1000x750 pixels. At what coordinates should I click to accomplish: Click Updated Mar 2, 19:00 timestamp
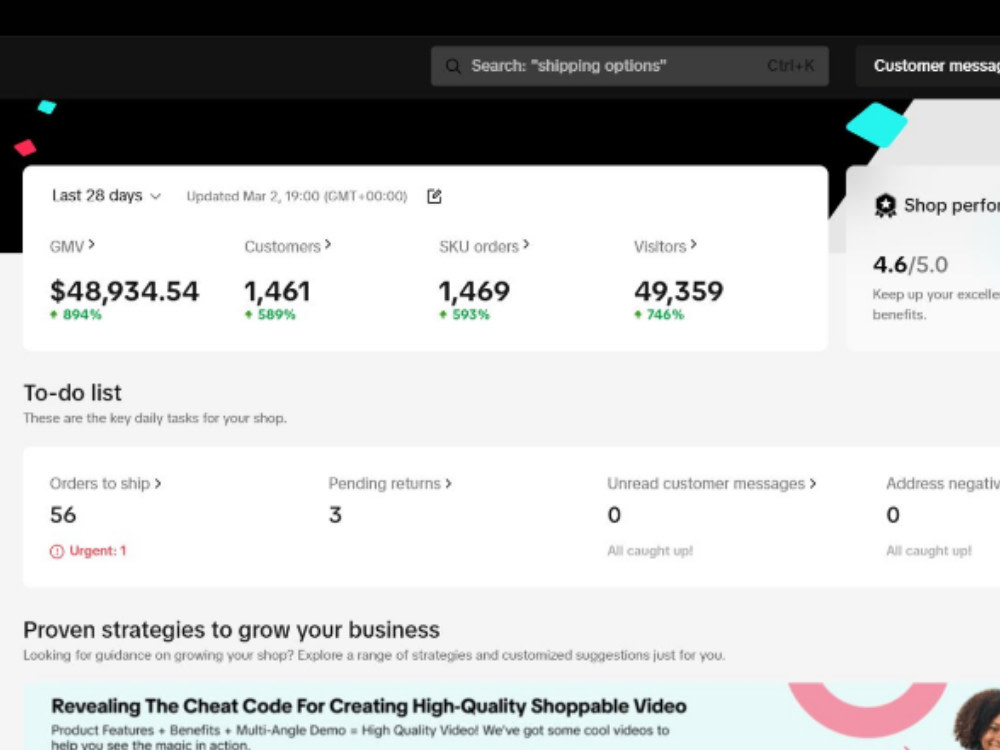(x=297, y=196)
